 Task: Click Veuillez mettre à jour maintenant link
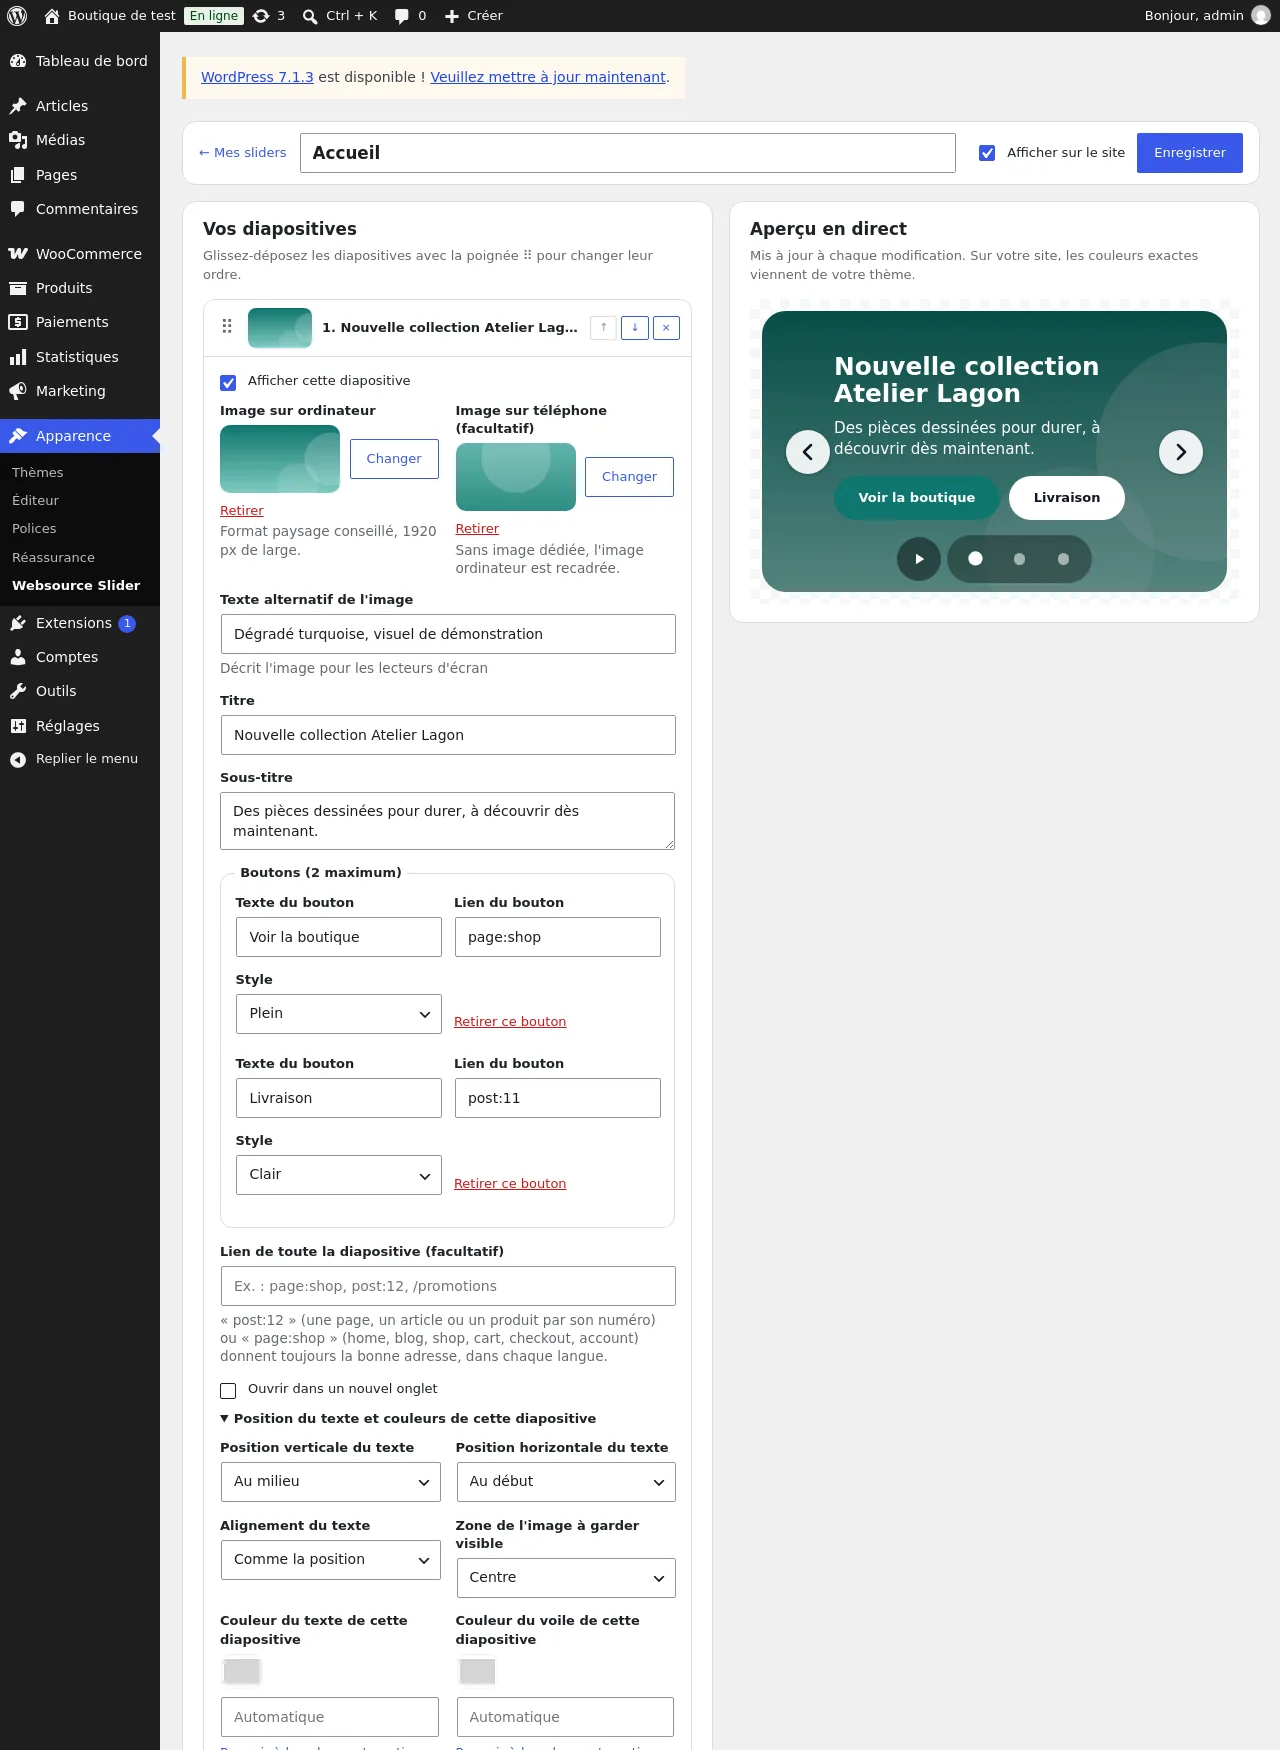click(x=548, y=77)
